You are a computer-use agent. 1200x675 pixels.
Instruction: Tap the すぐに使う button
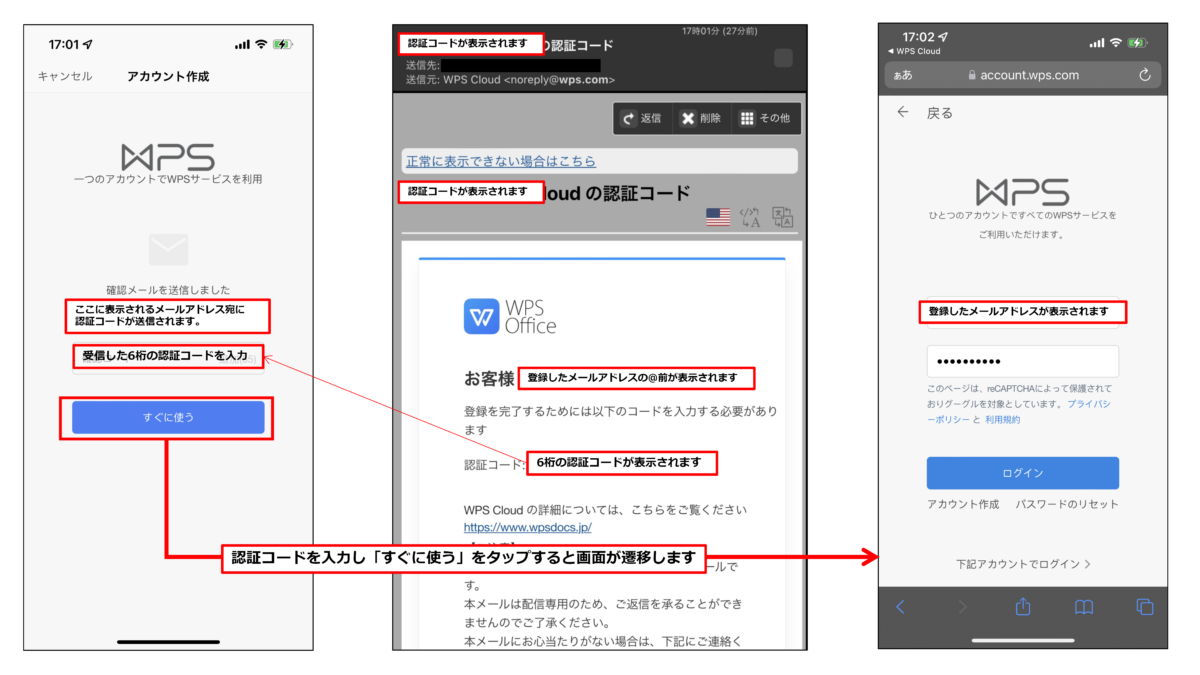pos(167,418)
